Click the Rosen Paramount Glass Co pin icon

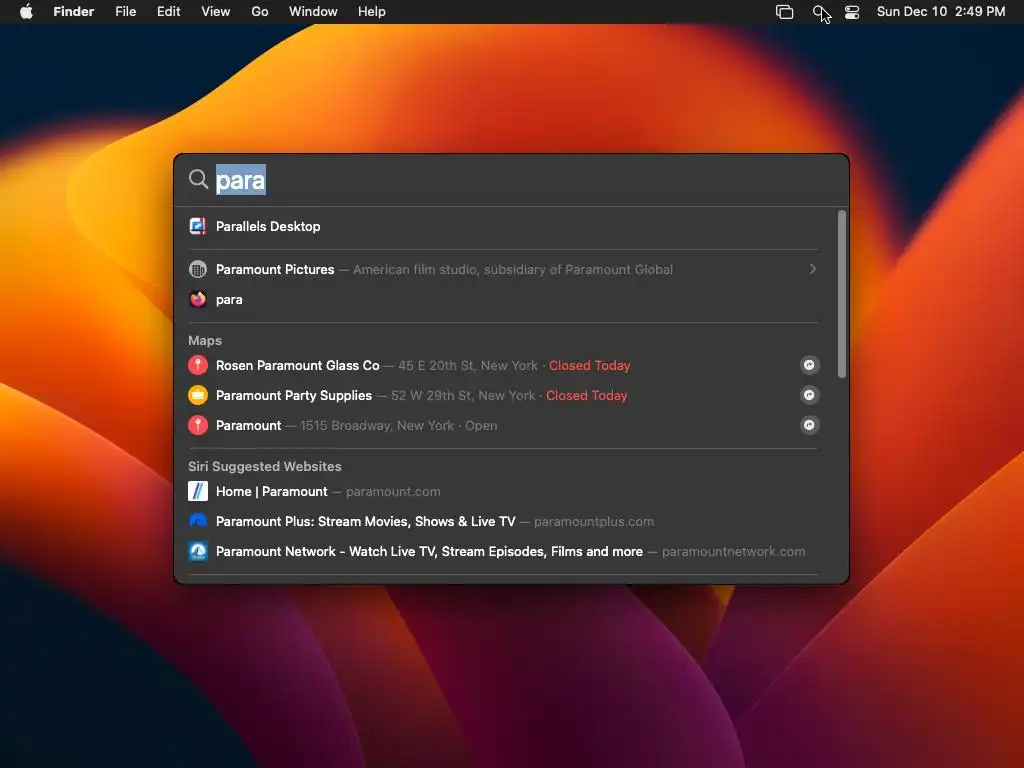pyautogui.click(x=198, y=365)
